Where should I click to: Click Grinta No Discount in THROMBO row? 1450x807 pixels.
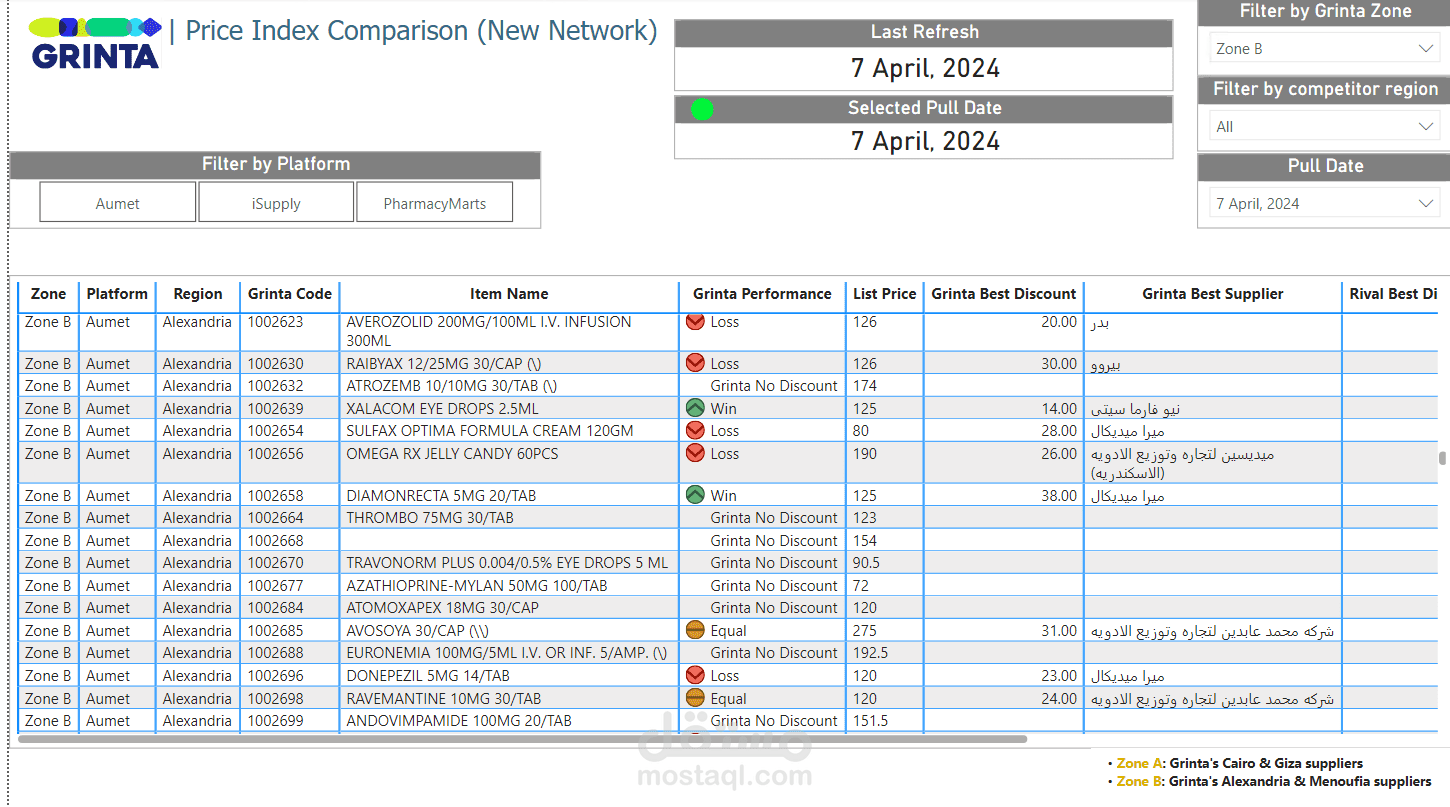[774, 517]
